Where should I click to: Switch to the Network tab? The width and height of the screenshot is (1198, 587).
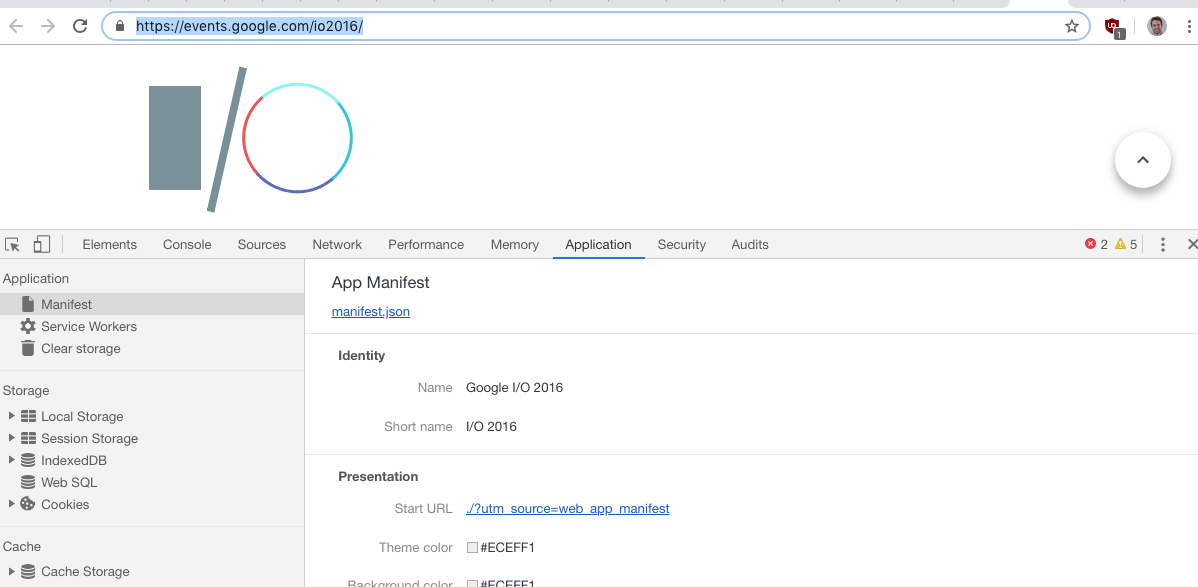337,245
